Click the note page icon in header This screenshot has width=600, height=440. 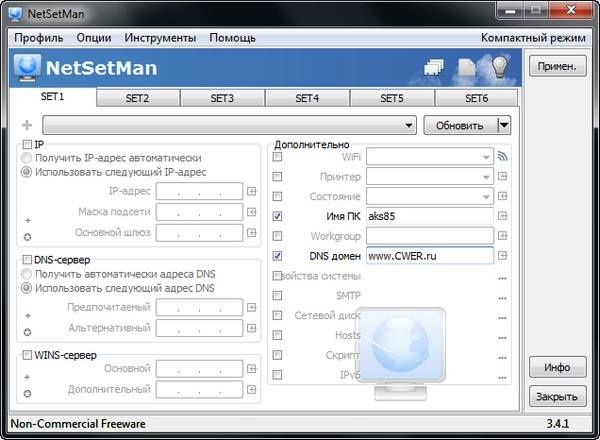(466, 68)
